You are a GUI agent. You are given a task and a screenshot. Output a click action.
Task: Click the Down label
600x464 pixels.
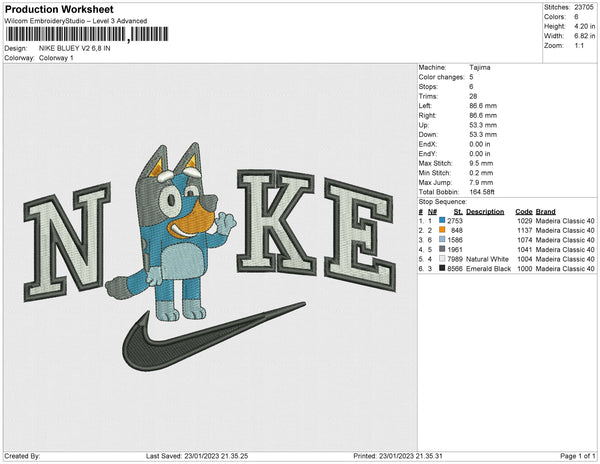pyautogui.click(x=428, y=134)
